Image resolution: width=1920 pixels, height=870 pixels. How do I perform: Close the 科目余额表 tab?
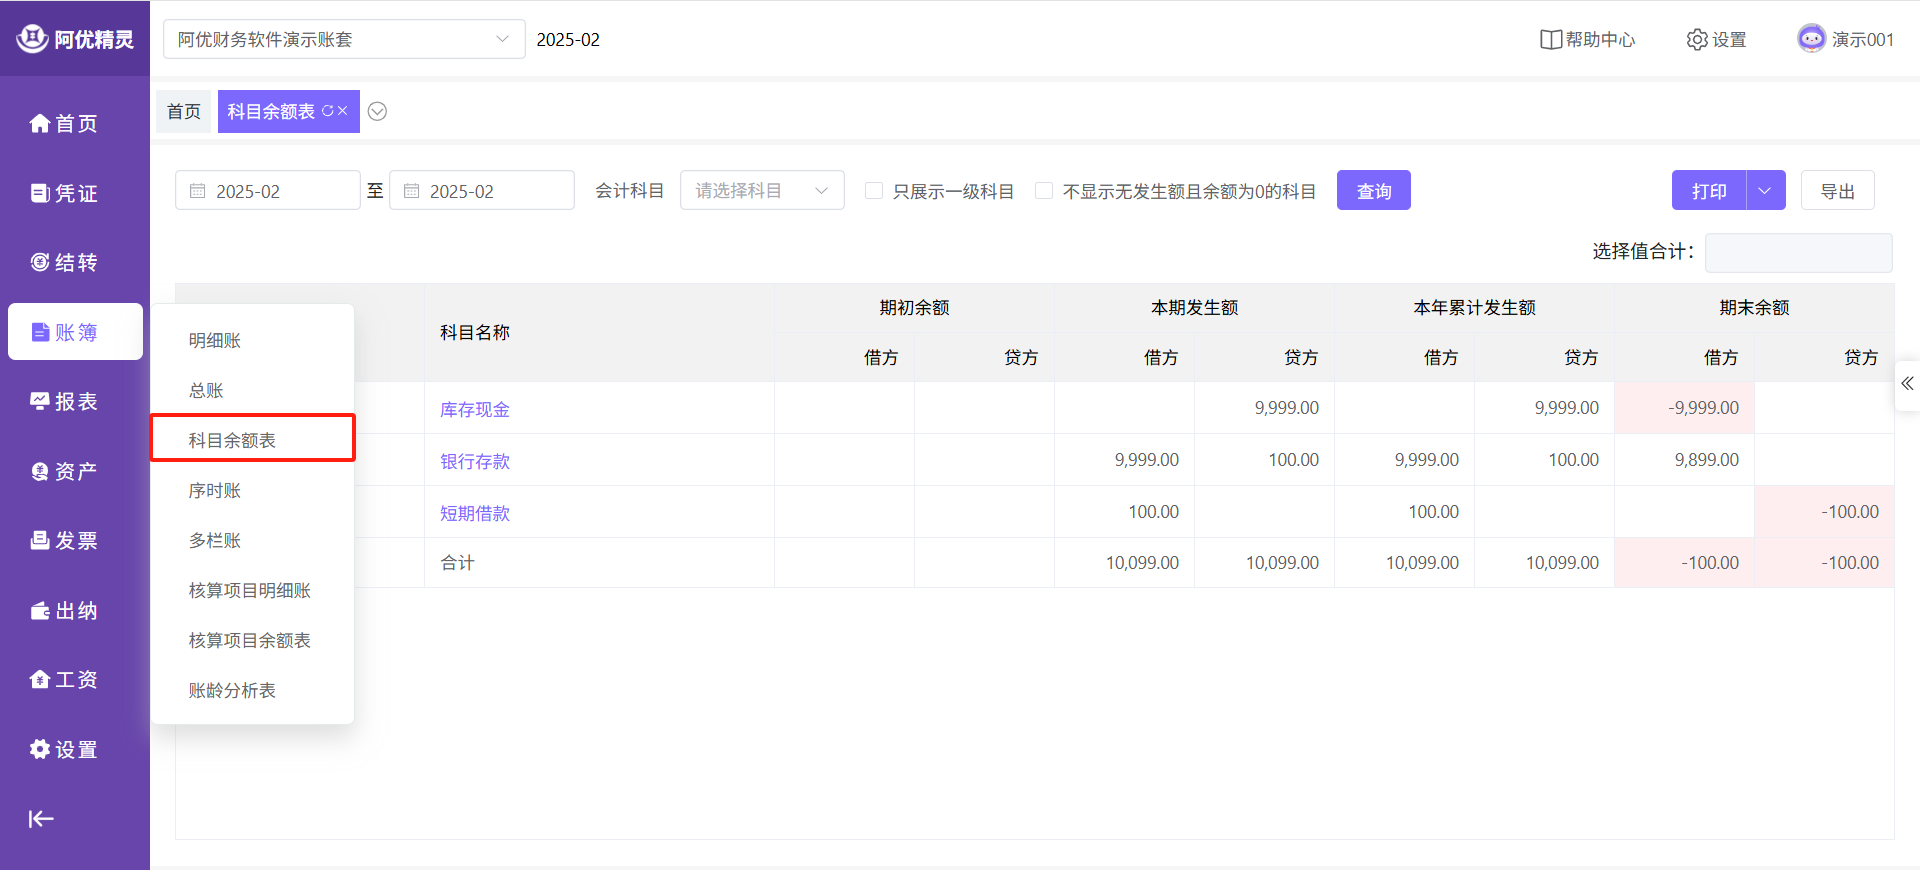(x=343, y=111)
